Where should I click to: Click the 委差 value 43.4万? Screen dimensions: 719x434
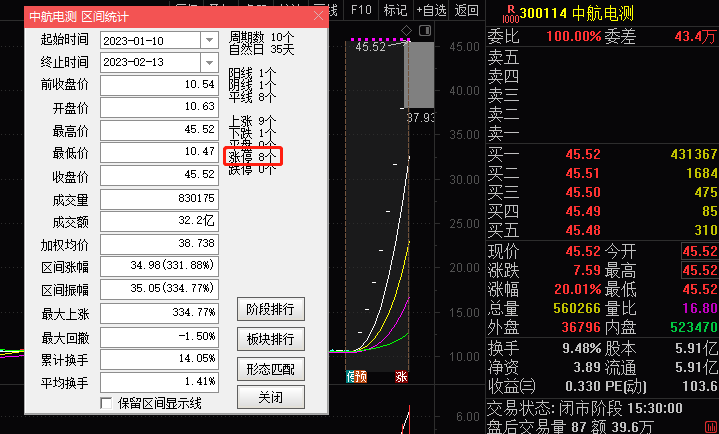point(695,36)
